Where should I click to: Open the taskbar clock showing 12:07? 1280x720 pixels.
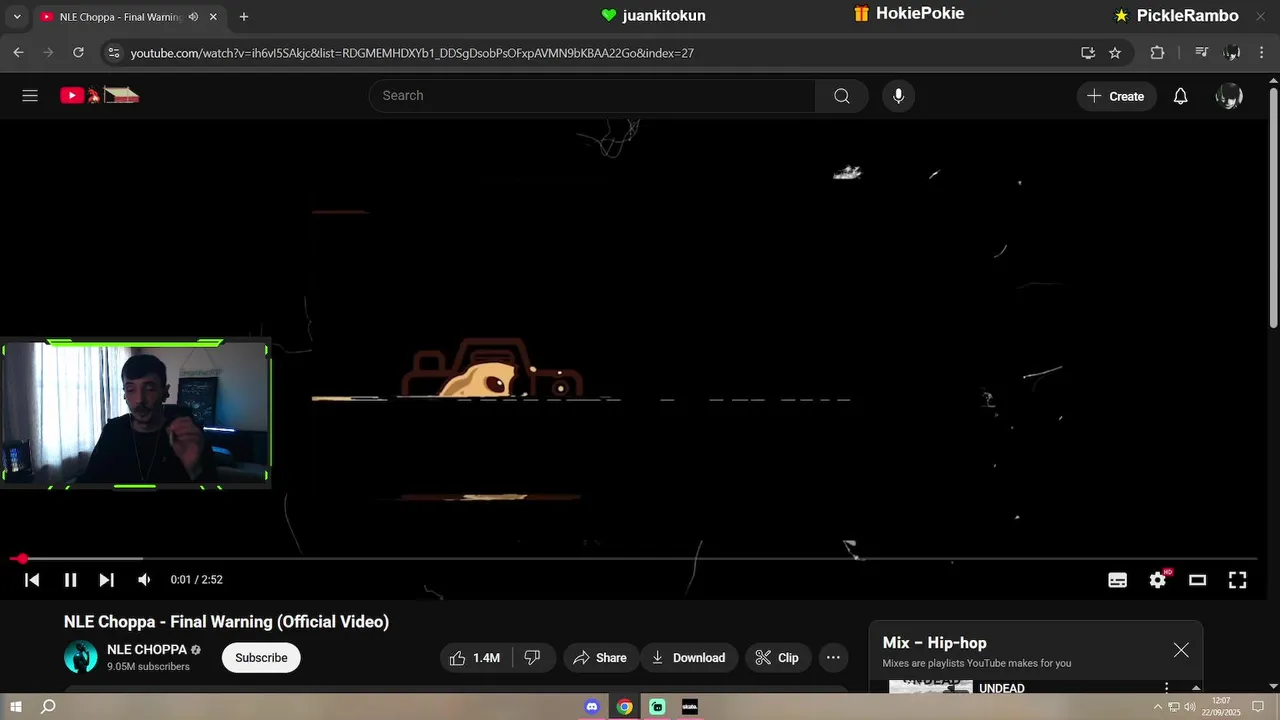[1221, 707]
